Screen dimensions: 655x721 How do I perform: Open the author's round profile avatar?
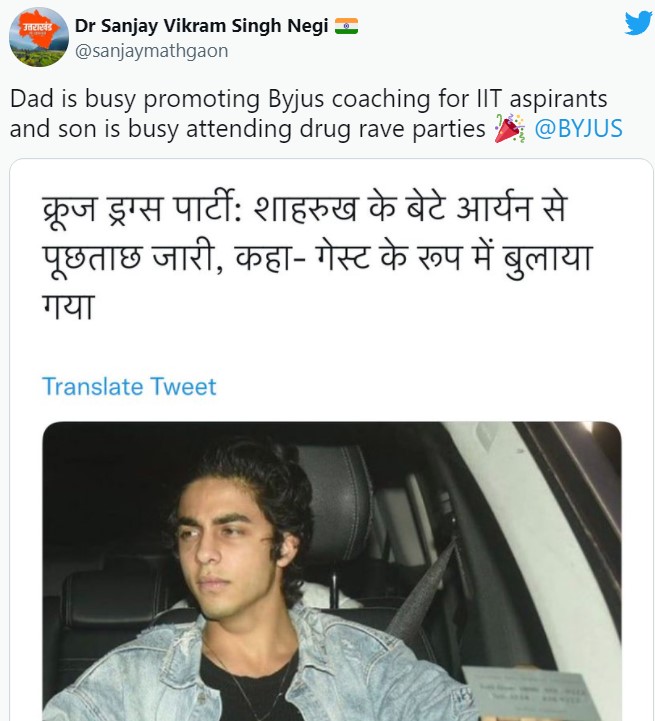[39, 37]
